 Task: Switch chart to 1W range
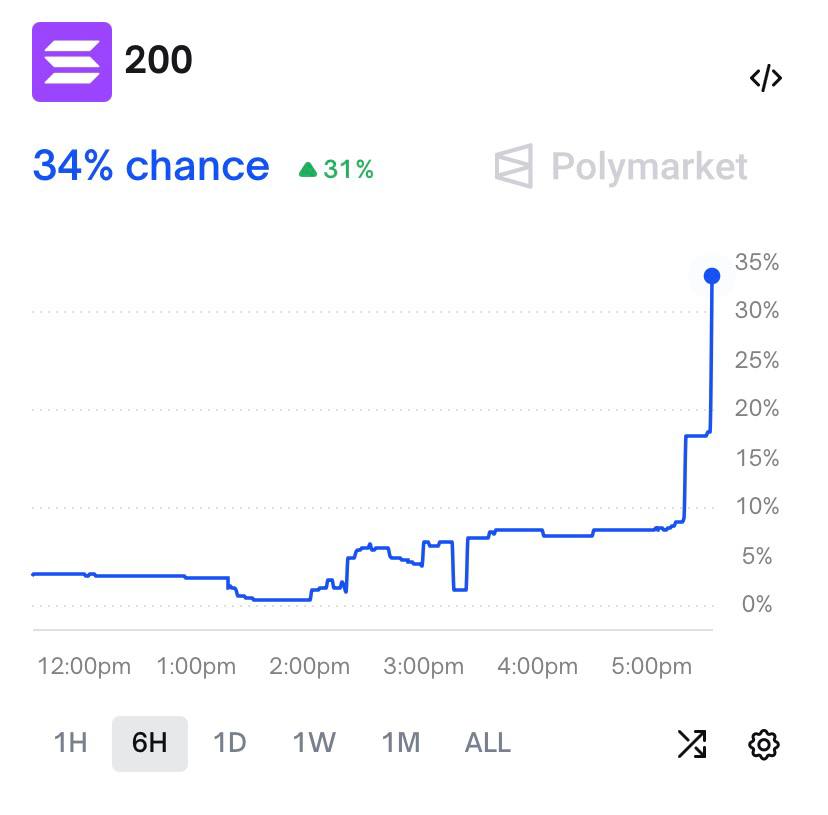pyautogui.click(x=314, y=743)
